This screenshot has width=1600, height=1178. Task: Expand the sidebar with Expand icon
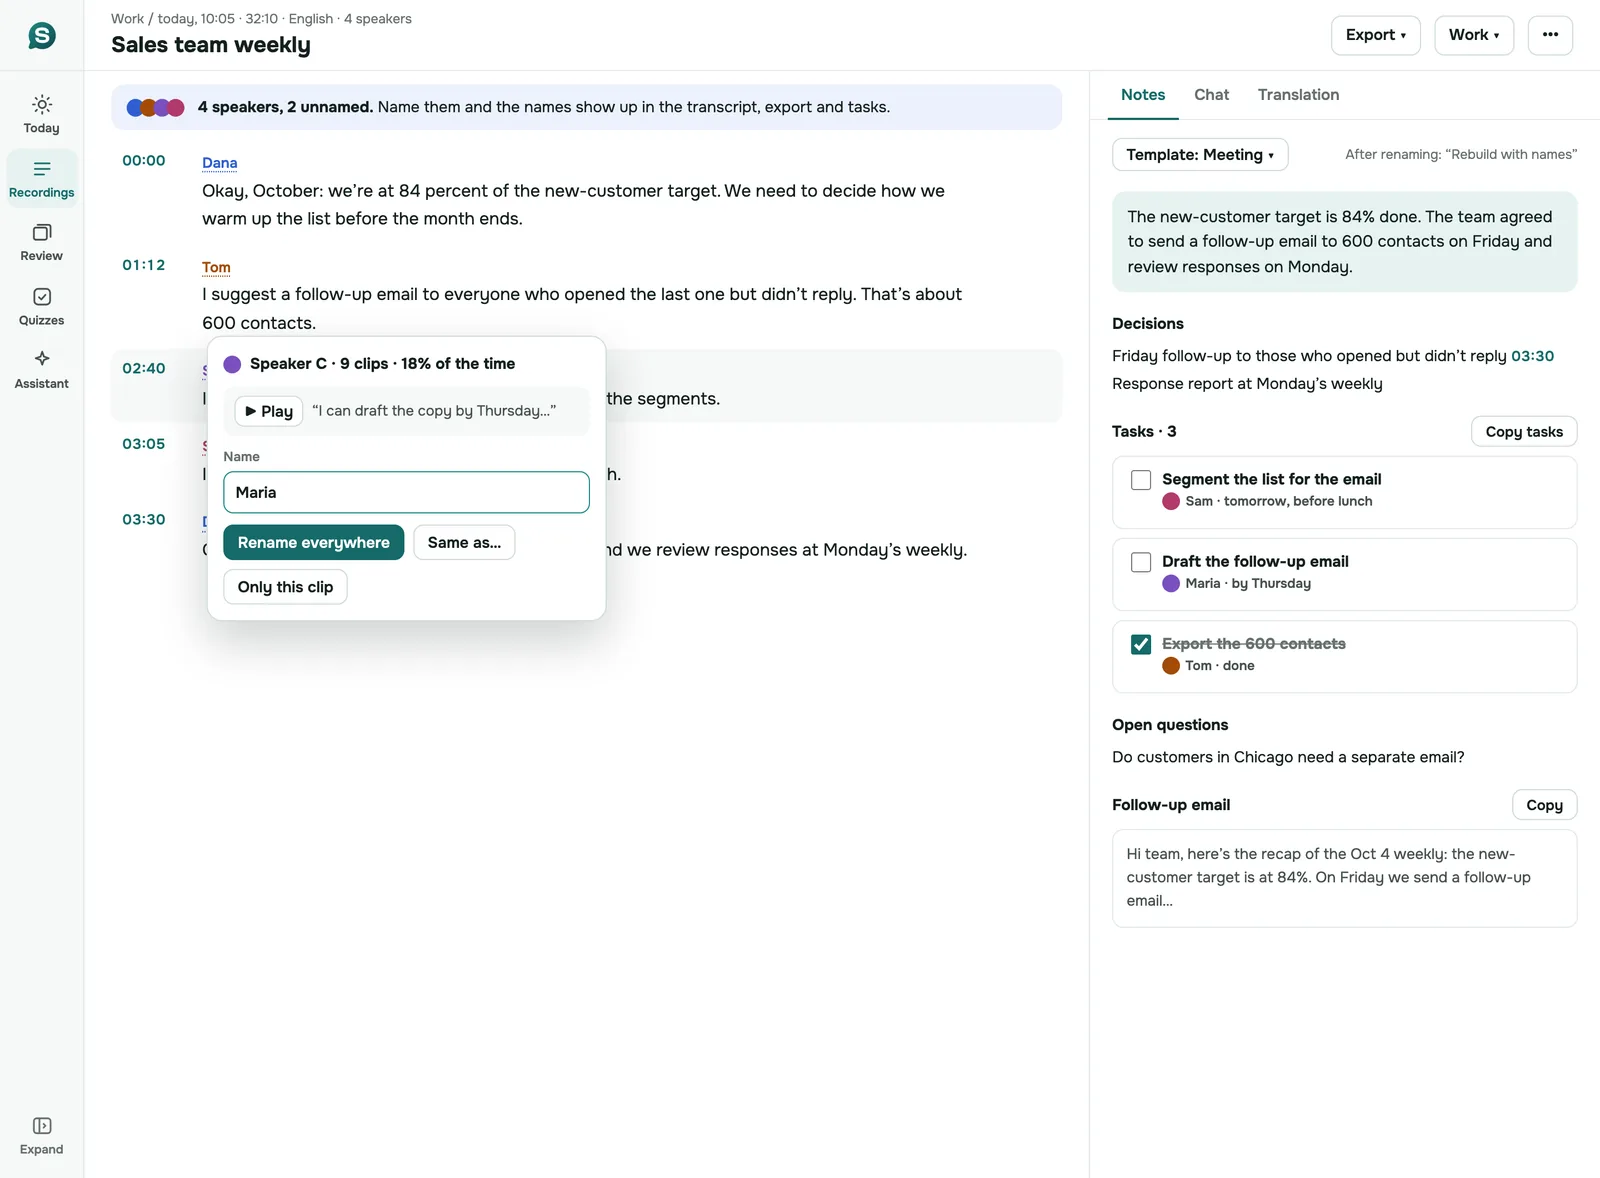[42, 1135]
